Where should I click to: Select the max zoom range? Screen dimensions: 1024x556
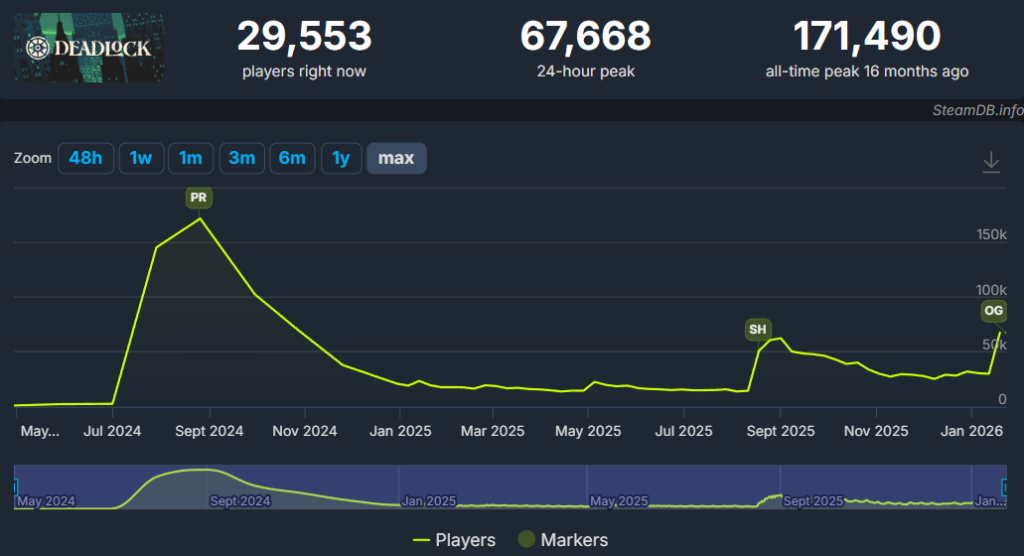(396, 158)
